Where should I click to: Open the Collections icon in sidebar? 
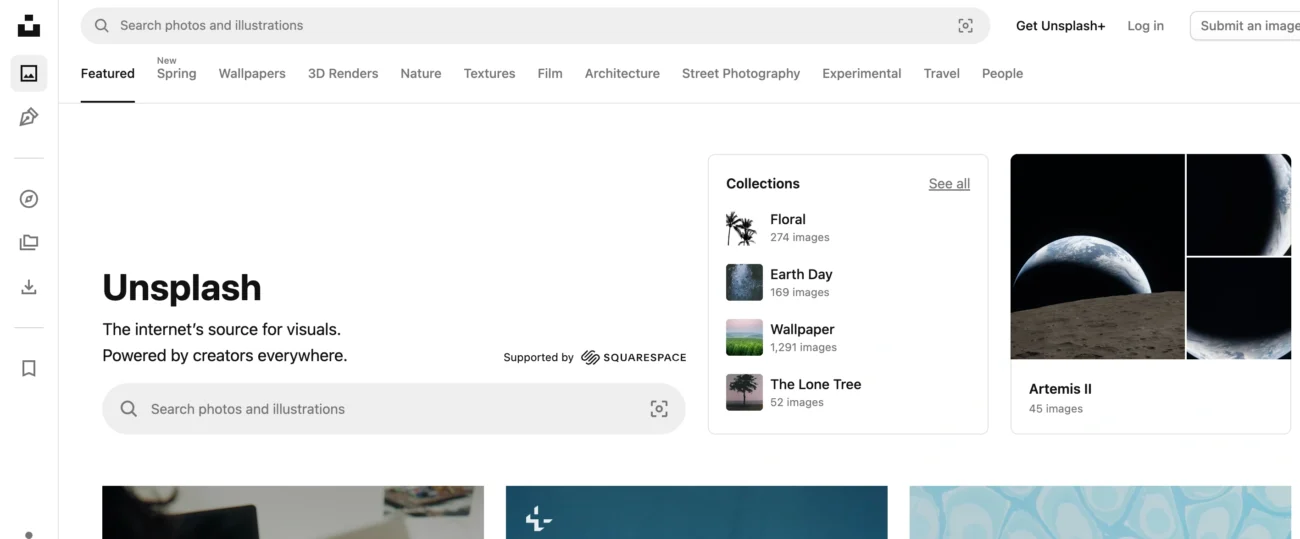(x=29, y=242)
